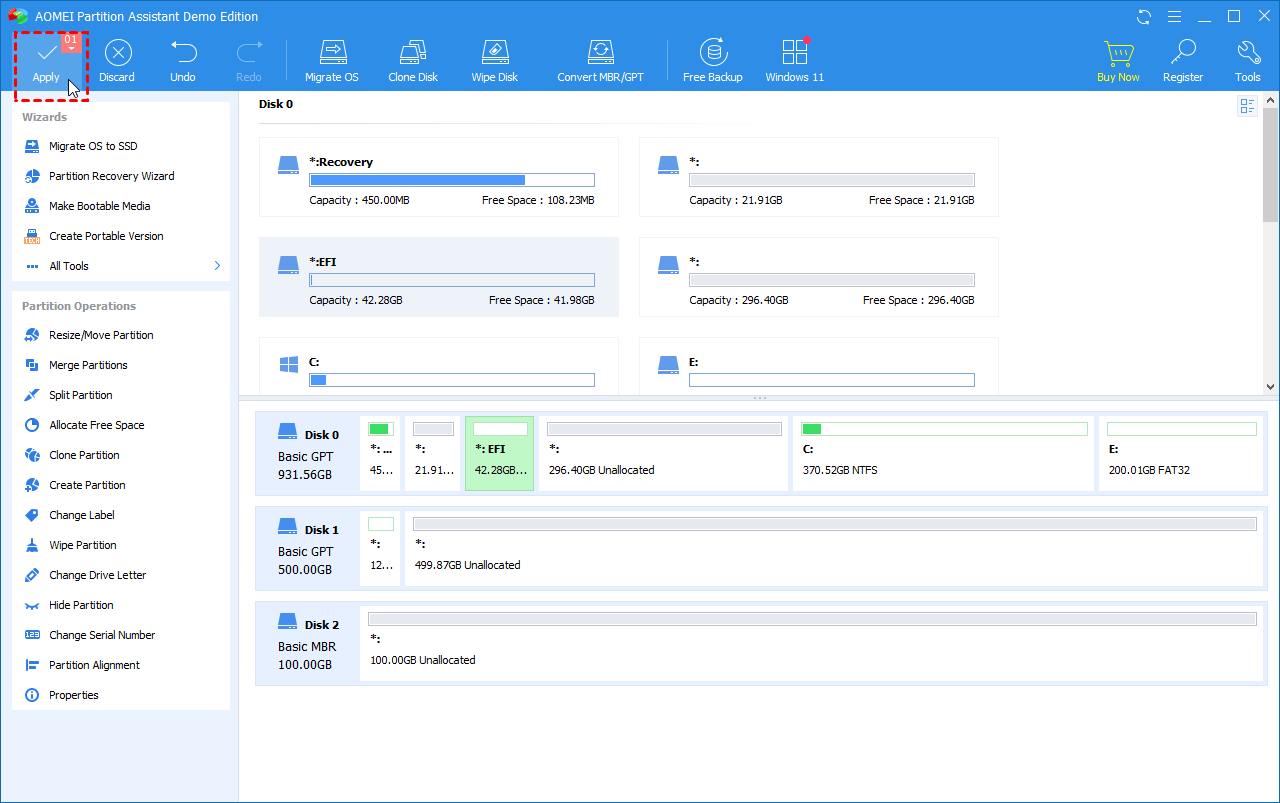
Task: Check Windows 11 upgrade compatibility
Action: click(794, 58)
